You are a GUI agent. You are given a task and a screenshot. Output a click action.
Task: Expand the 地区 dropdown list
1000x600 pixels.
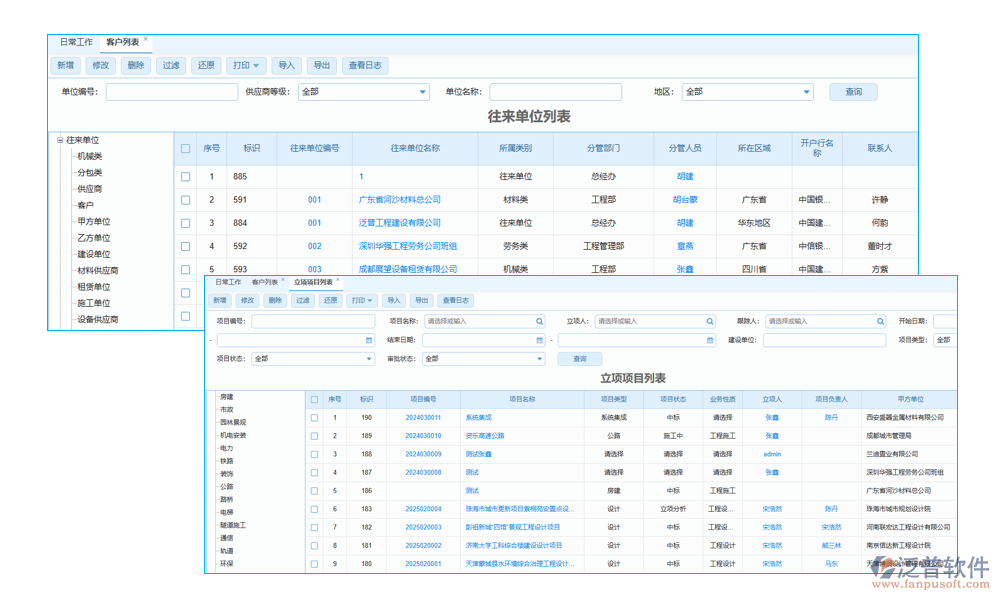(806, 92)
